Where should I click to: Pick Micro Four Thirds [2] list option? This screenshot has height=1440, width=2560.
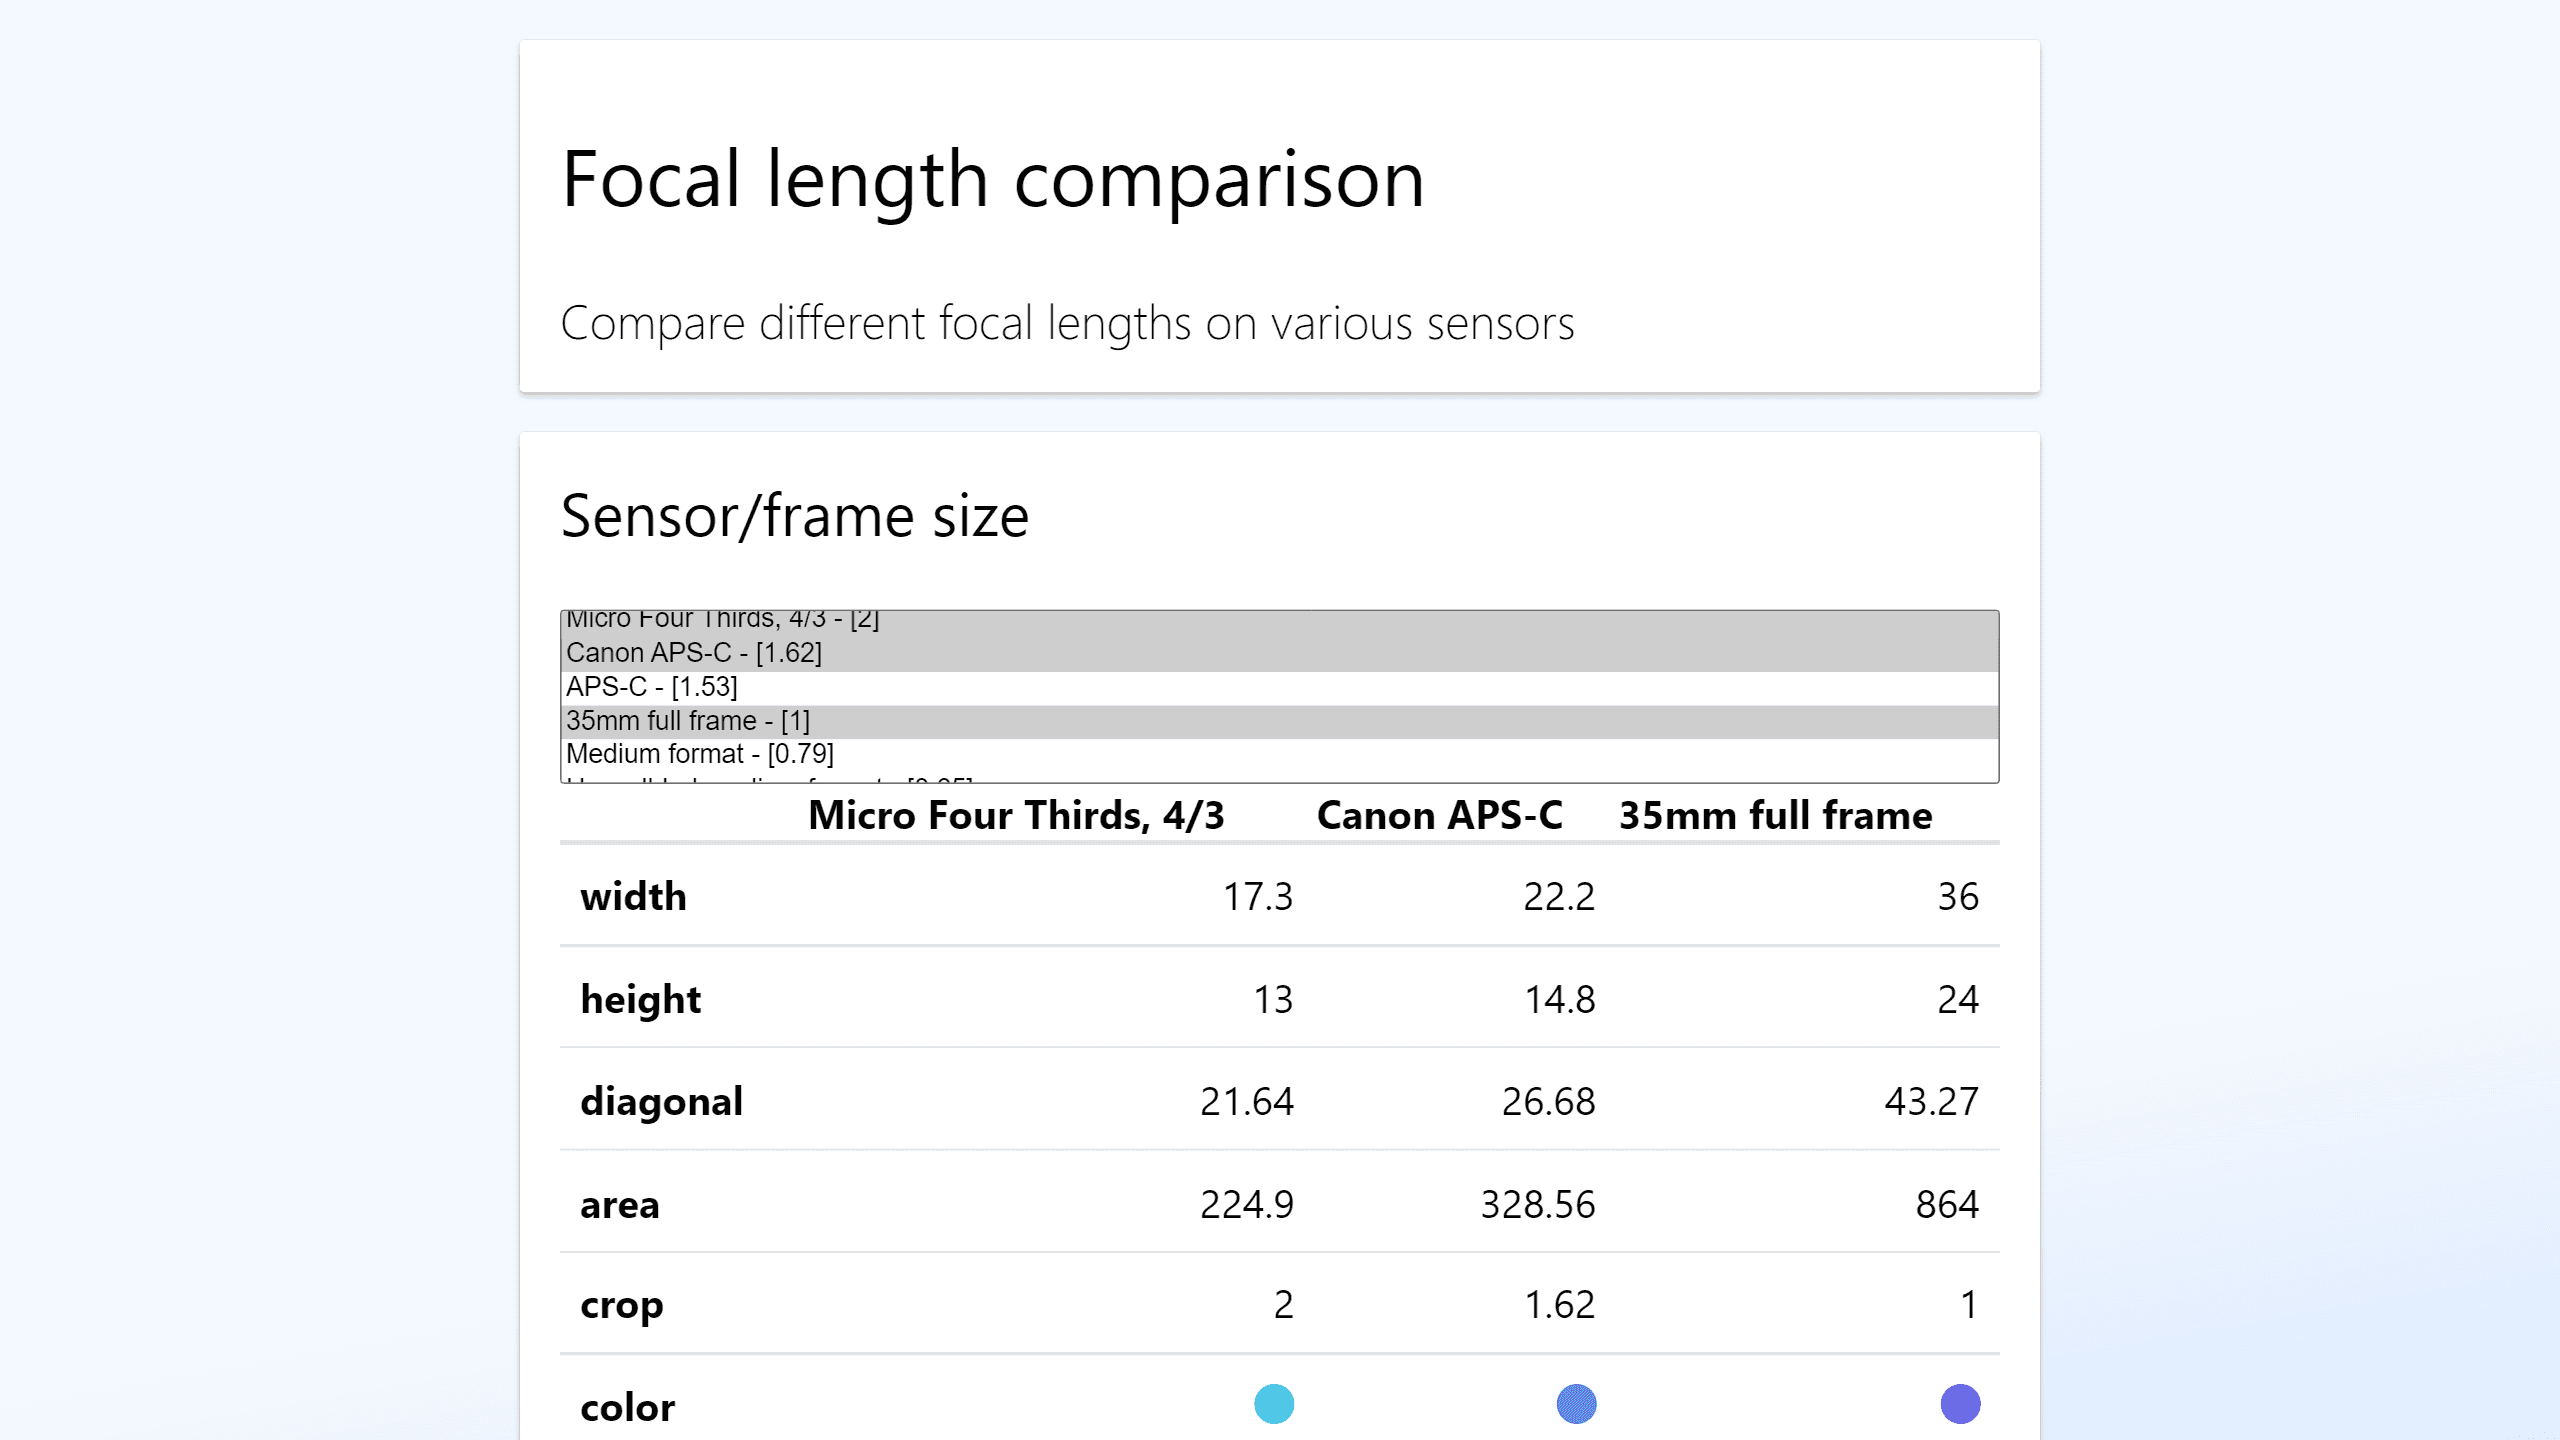click(722, 620)
